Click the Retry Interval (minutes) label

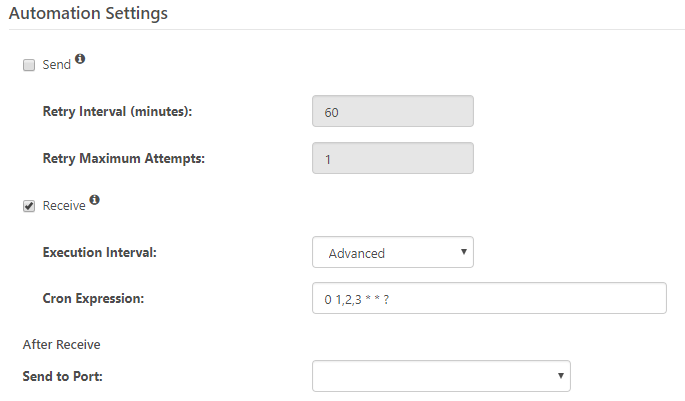(117, 111)
